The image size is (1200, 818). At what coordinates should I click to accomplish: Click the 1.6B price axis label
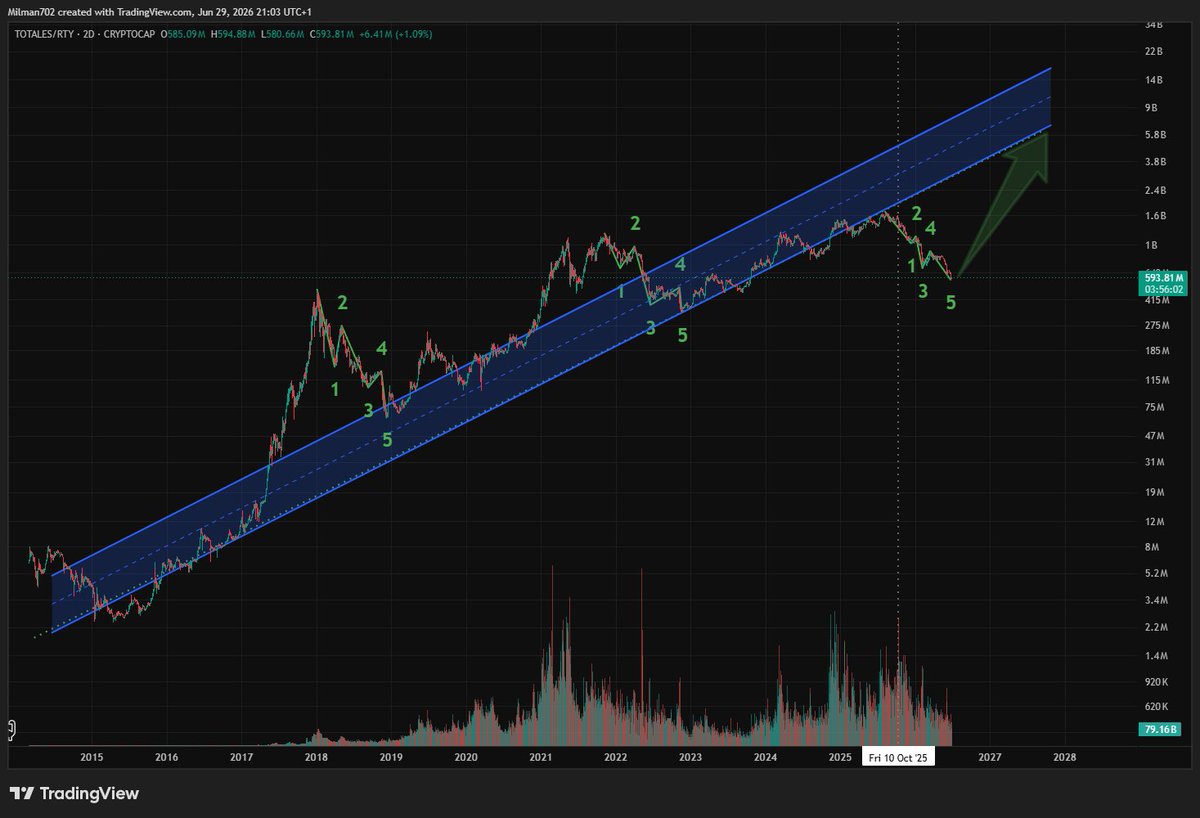(x=1154, y=216)
